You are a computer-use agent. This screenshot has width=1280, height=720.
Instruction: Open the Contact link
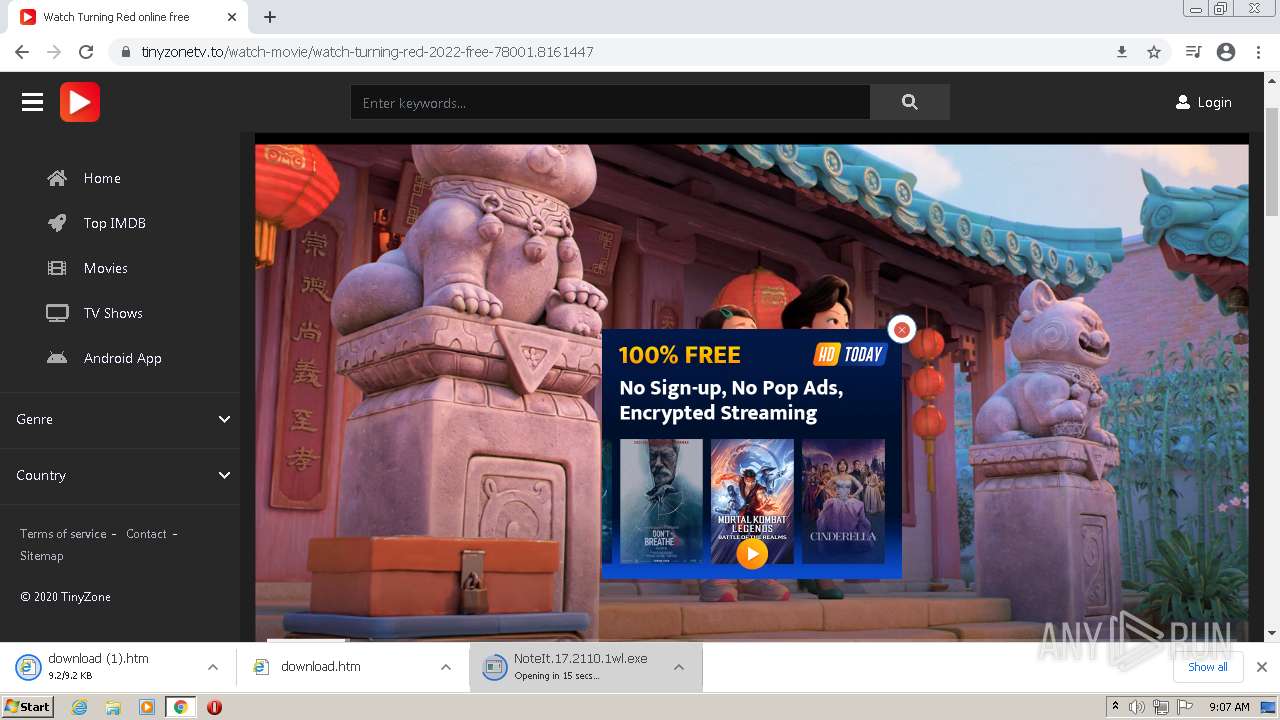pyautogui.click(x=146, y=534)
